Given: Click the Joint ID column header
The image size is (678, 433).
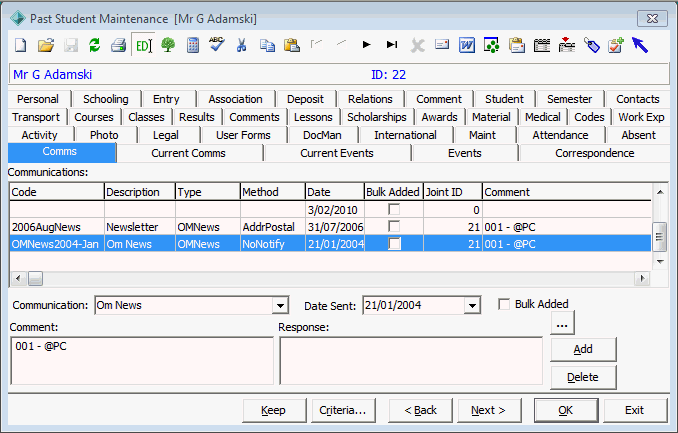Looking at the screenshot, I should point(453,192).
